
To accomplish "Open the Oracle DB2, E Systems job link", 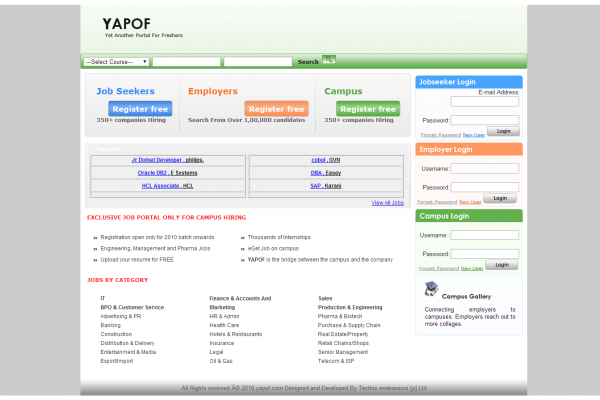I will point(168,173).
